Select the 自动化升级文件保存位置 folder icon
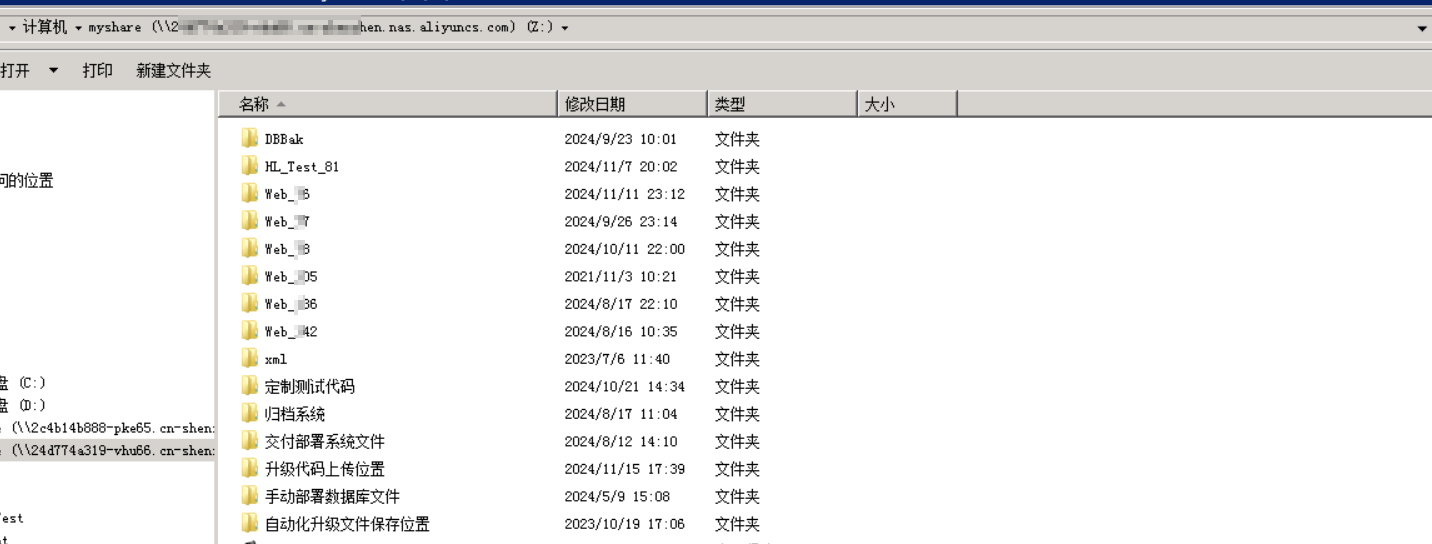Screen dimensions: 1432x544 (249, 523)
